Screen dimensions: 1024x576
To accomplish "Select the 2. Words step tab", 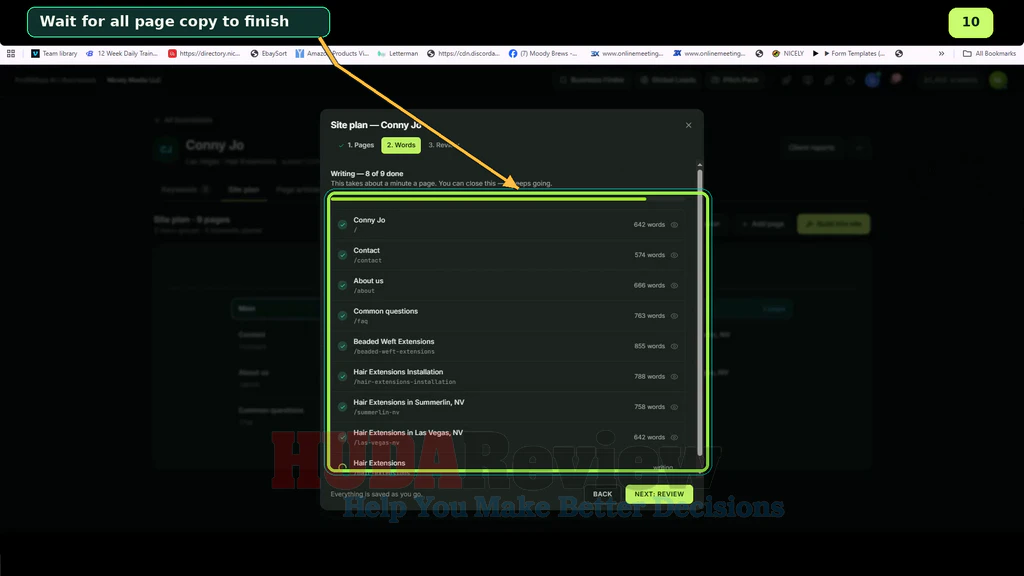I will click(401, 145).
